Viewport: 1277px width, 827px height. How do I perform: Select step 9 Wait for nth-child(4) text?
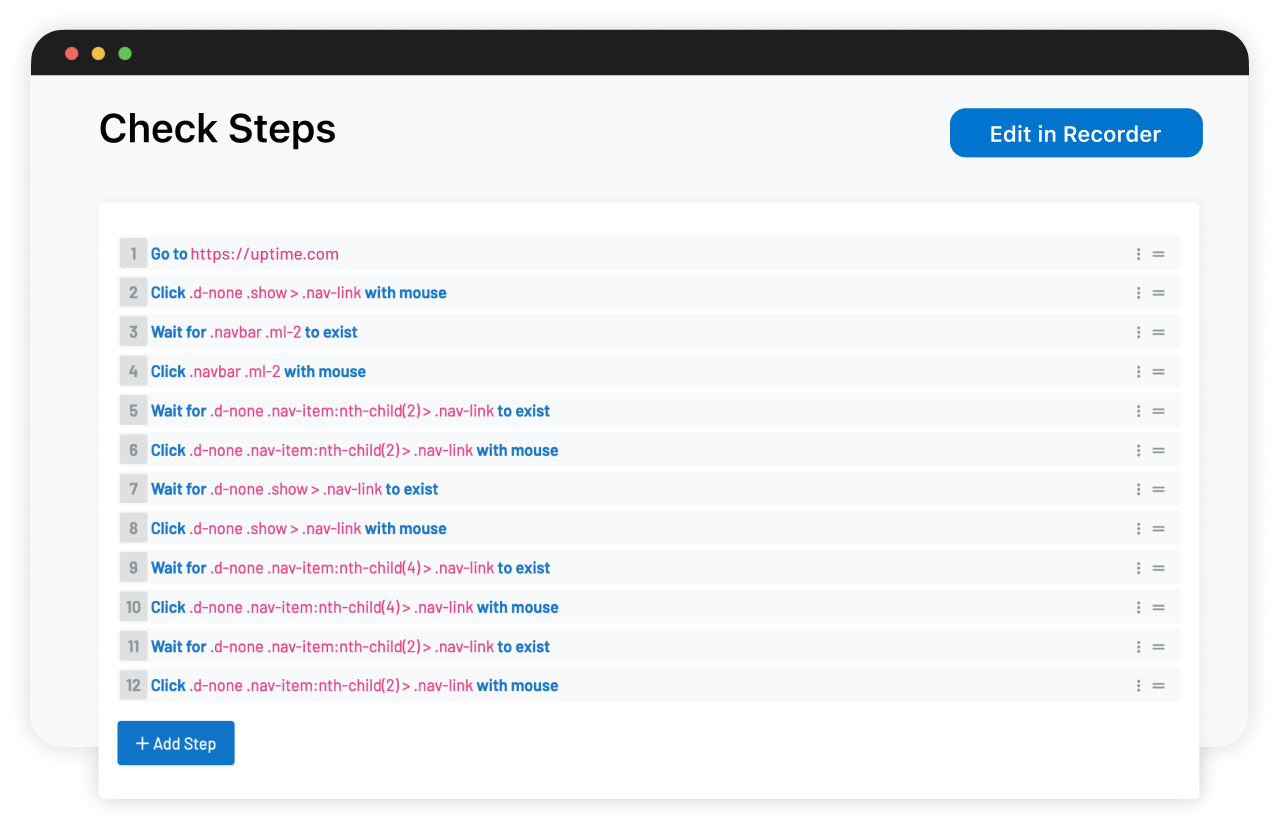(x=350, y=568)
